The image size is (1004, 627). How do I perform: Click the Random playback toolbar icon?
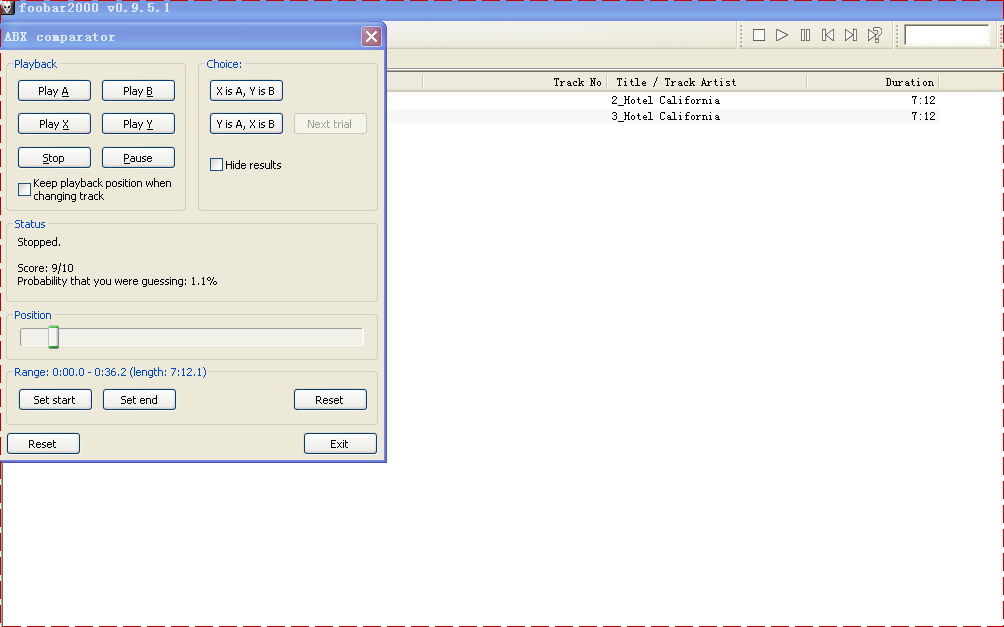(875, 35)
